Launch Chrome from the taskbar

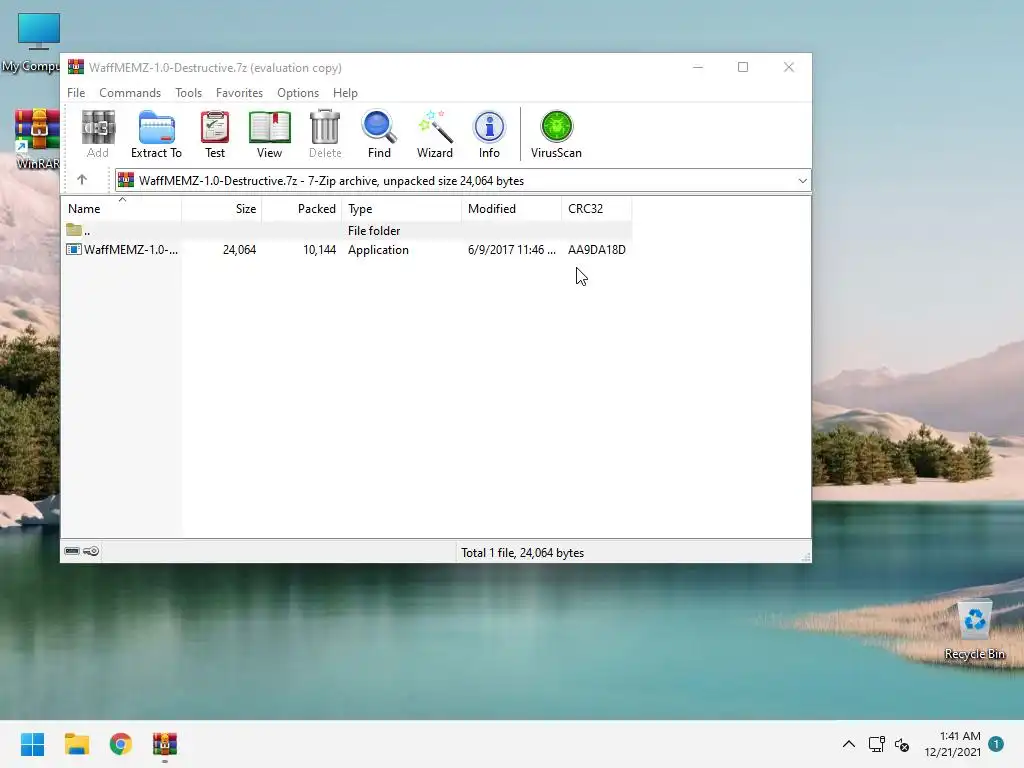click(120, 744)
